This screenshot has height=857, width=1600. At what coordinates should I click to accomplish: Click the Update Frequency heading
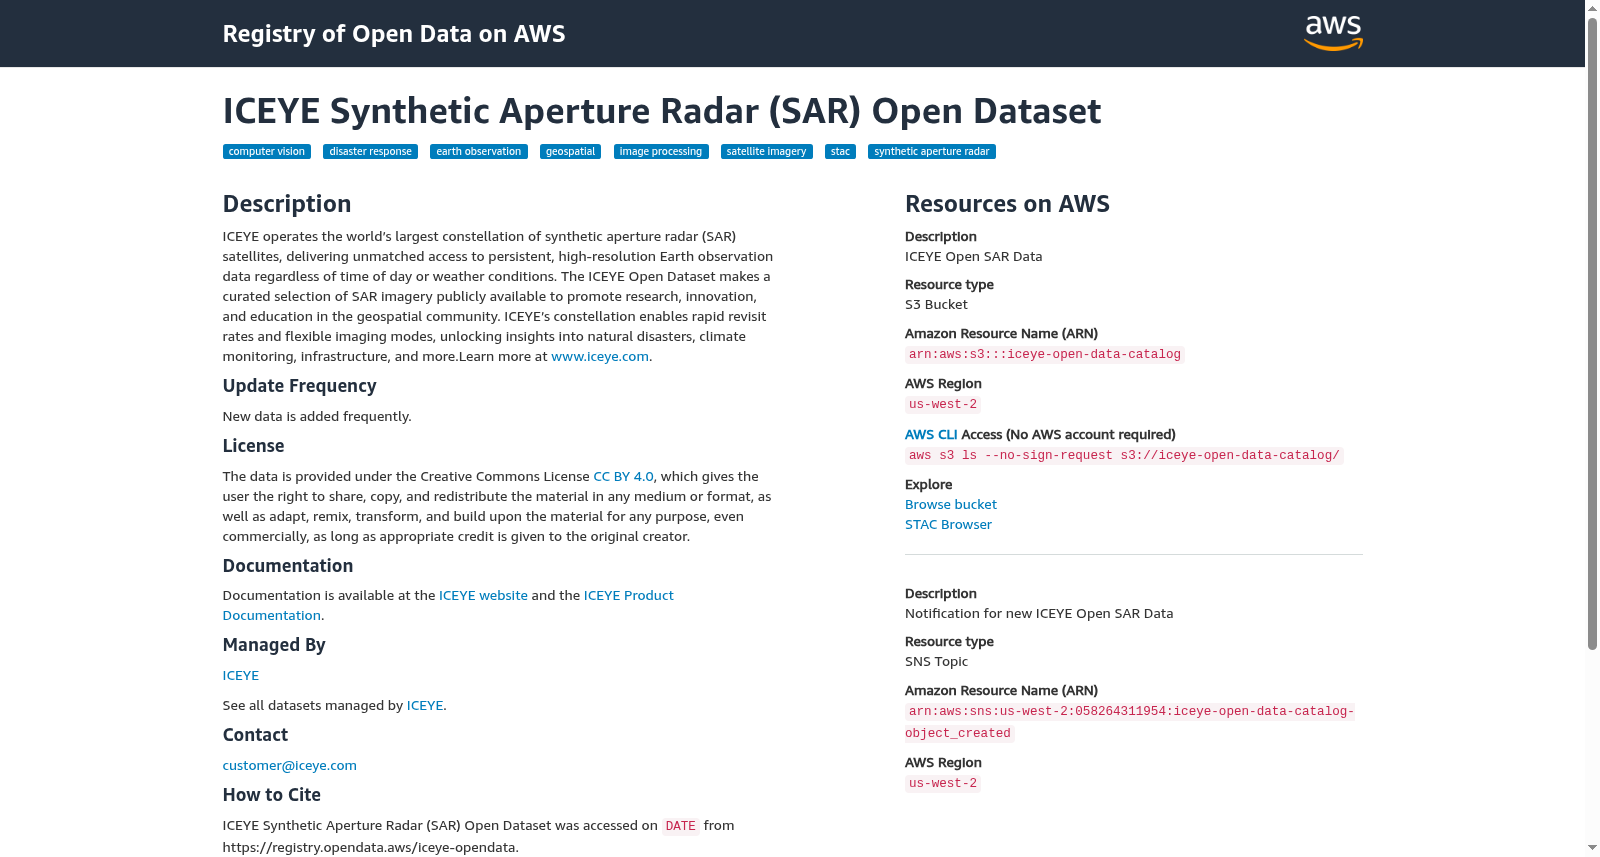[300, 386]
